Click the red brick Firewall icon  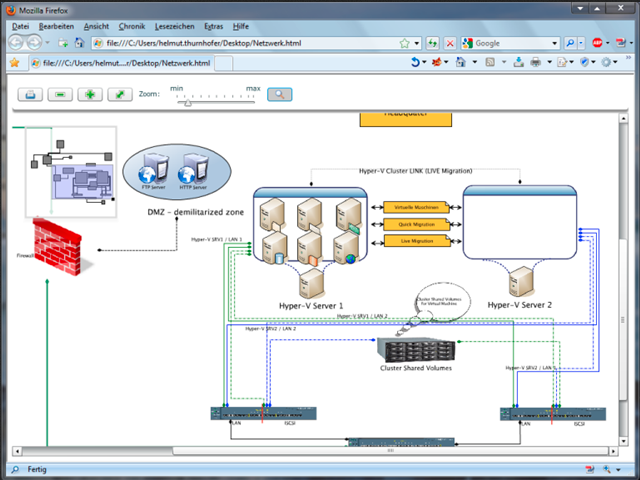click(58, 247)
